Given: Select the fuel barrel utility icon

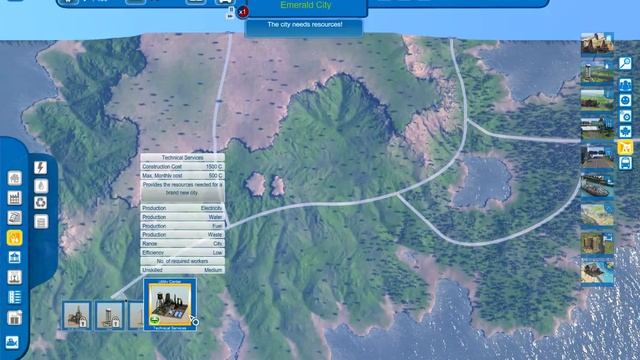Looking at the screenshot, I should click(x=40, y=221).
